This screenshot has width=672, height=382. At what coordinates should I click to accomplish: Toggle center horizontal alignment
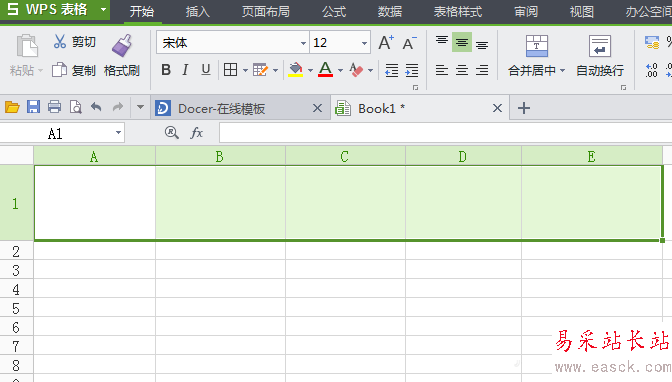462,70
